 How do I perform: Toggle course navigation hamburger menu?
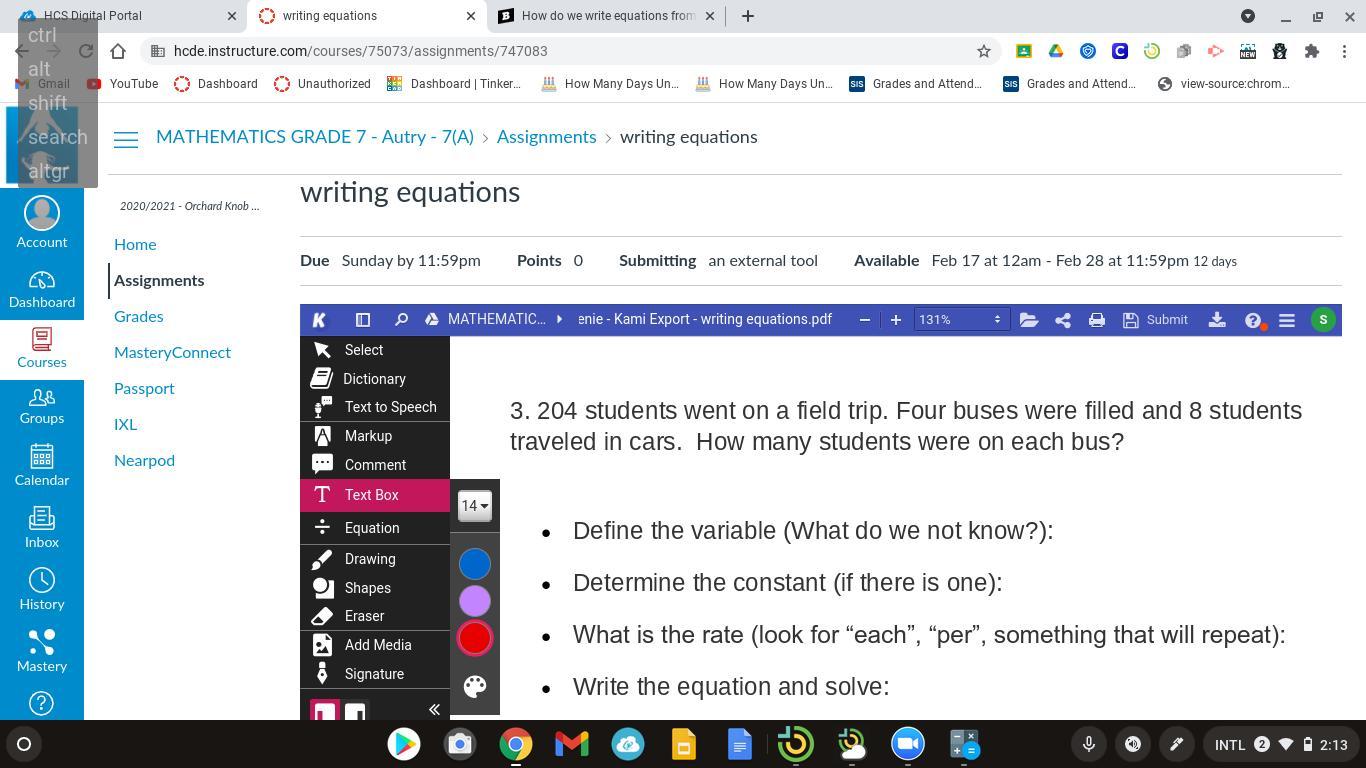(126, 140)
